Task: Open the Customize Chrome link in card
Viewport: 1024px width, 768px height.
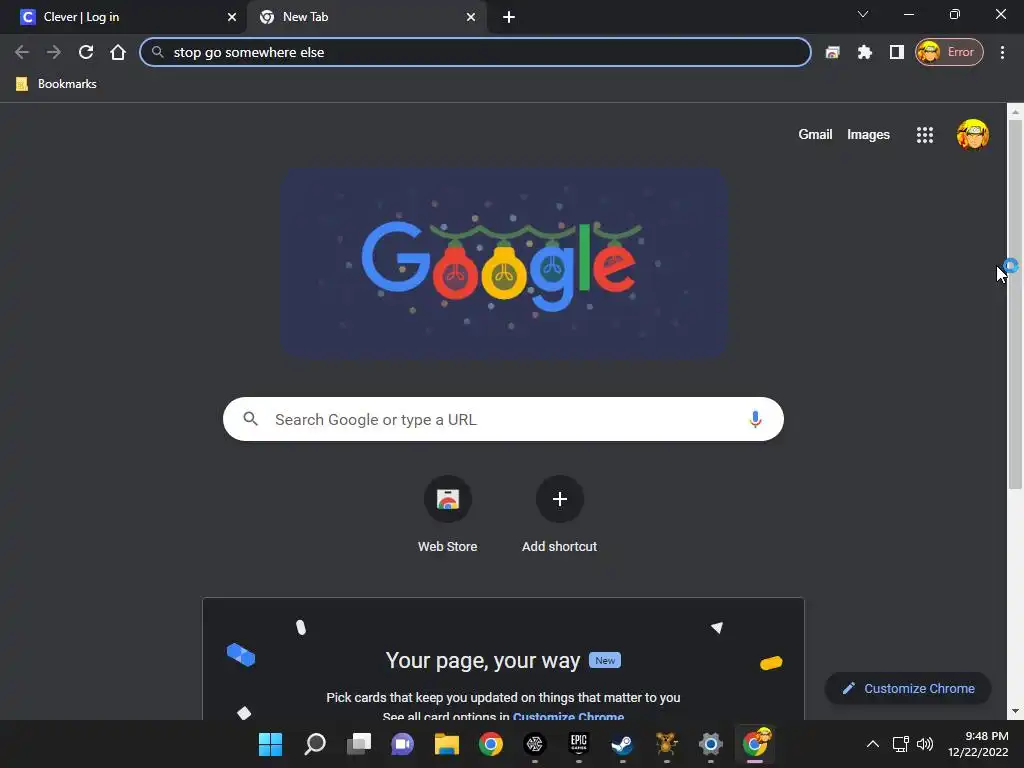Action: pos(568,716)
